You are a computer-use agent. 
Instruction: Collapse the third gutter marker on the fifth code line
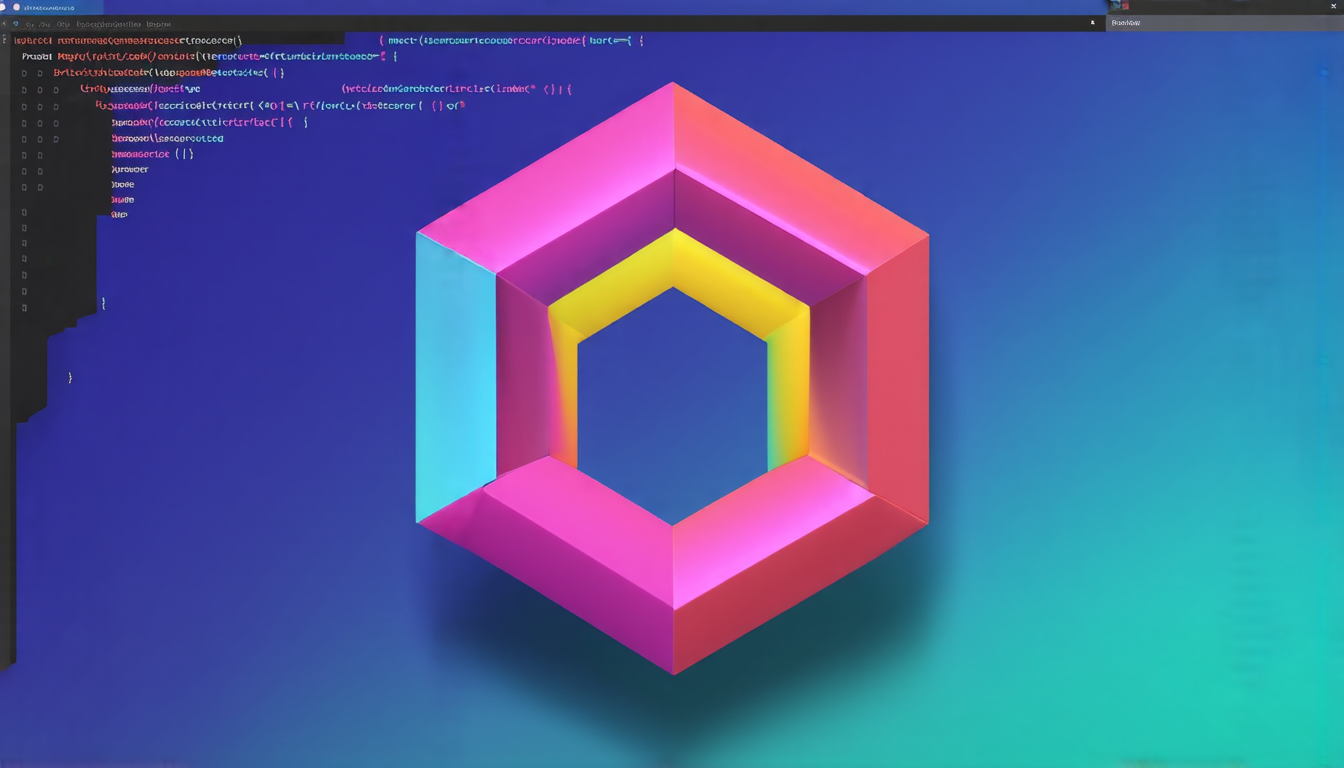pos(56,107)
